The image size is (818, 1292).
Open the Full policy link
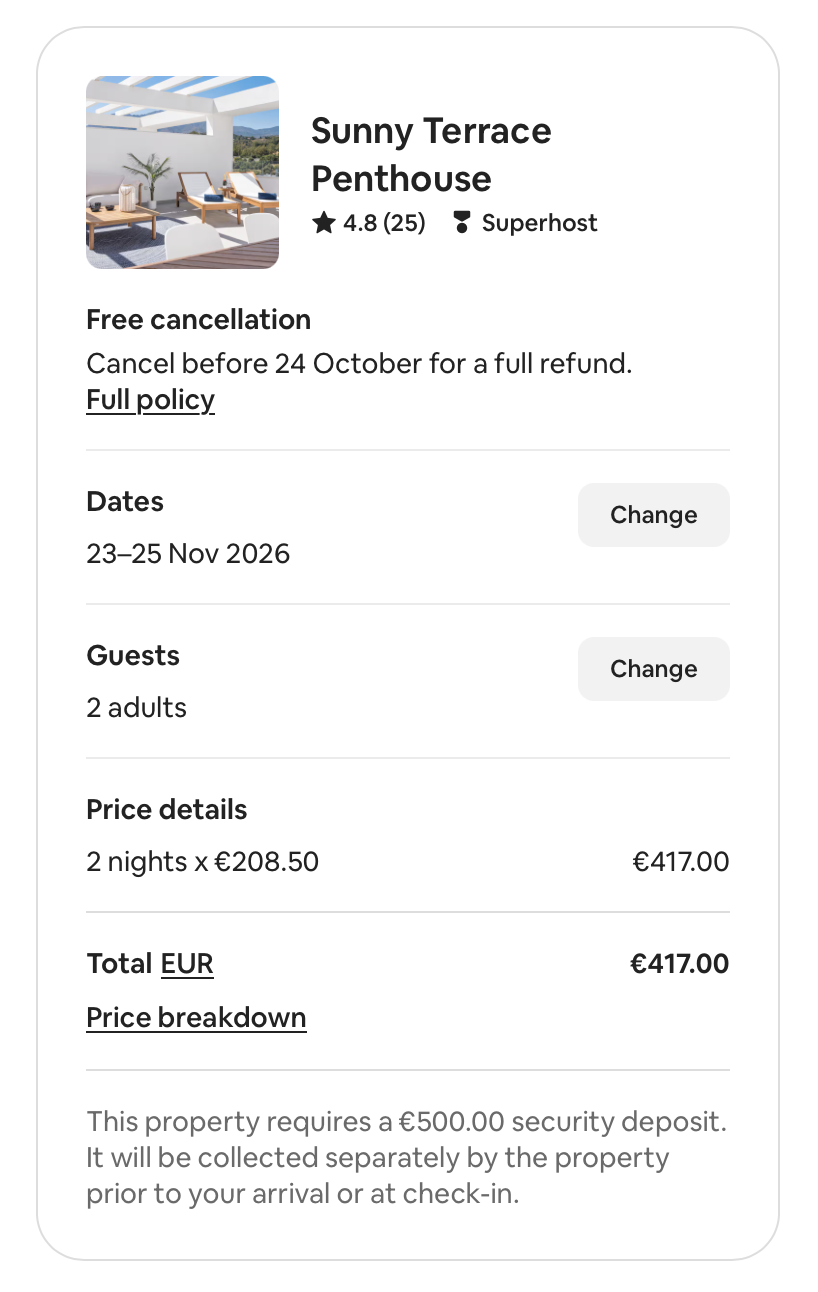(x=150, y=400)
